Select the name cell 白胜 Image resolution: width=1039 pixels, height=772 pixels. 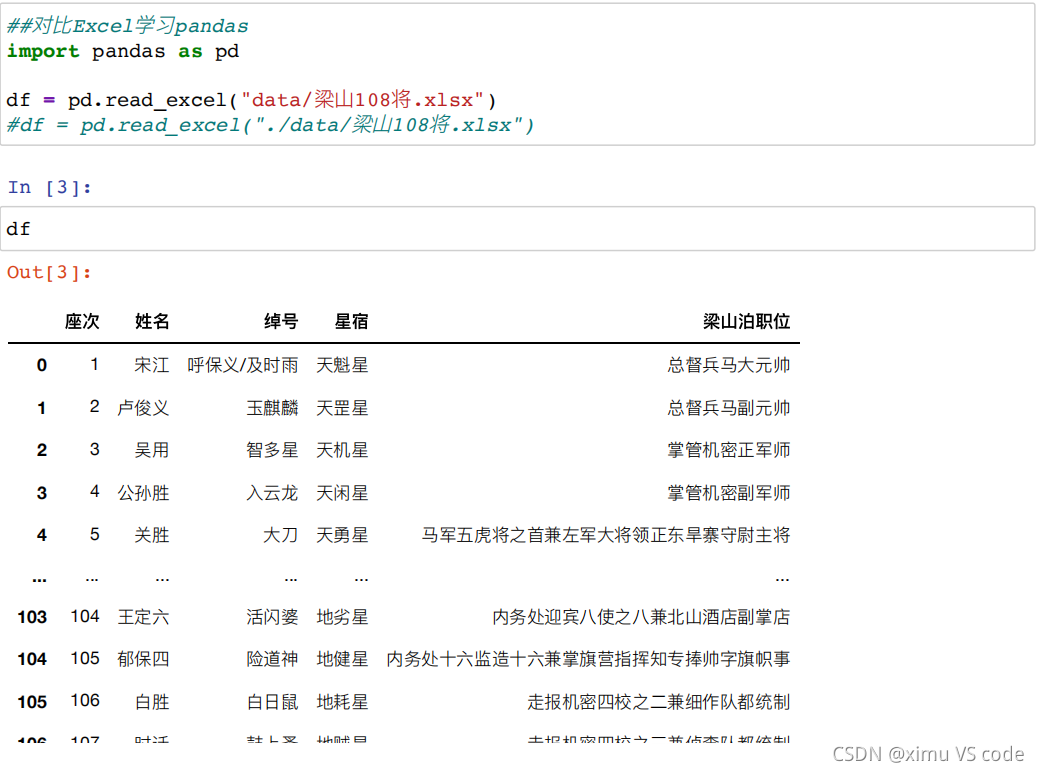[152, 702]
